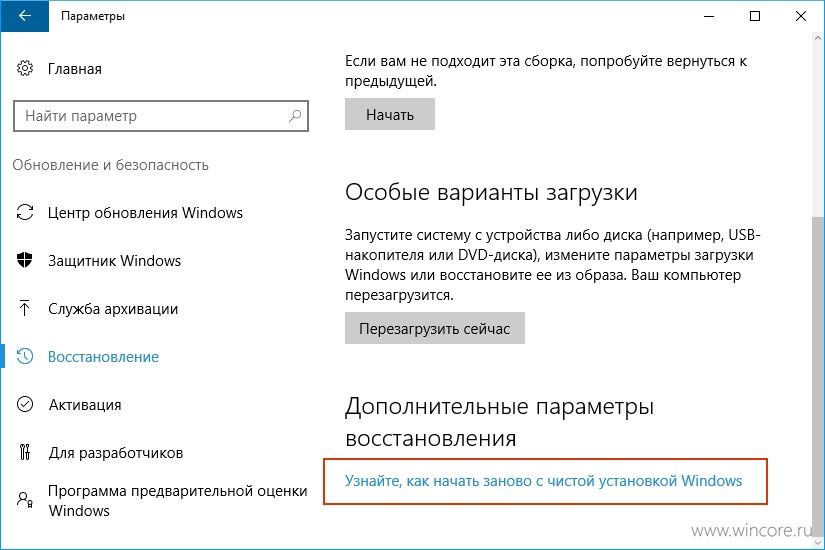Click the back arrow icon
Screen dimensions: 825x550
pos(25,16)
